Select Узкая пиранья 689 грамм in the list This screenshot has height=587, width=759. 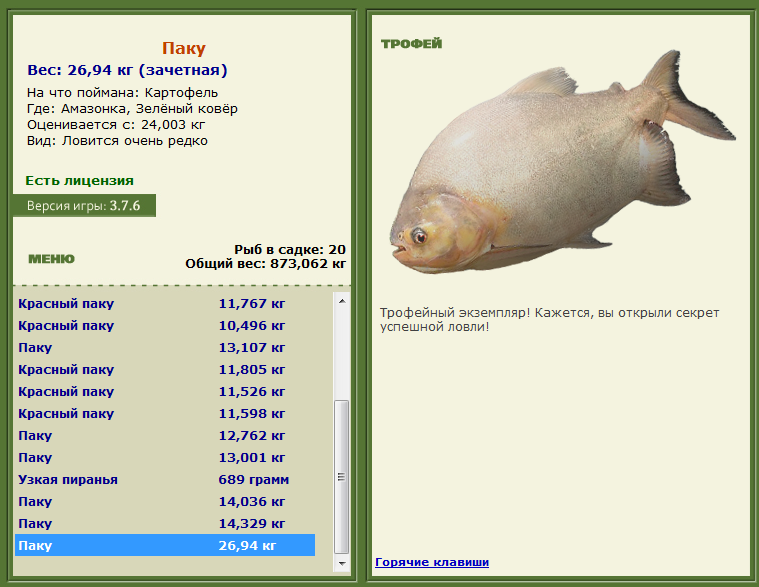(x=165, y=480)
